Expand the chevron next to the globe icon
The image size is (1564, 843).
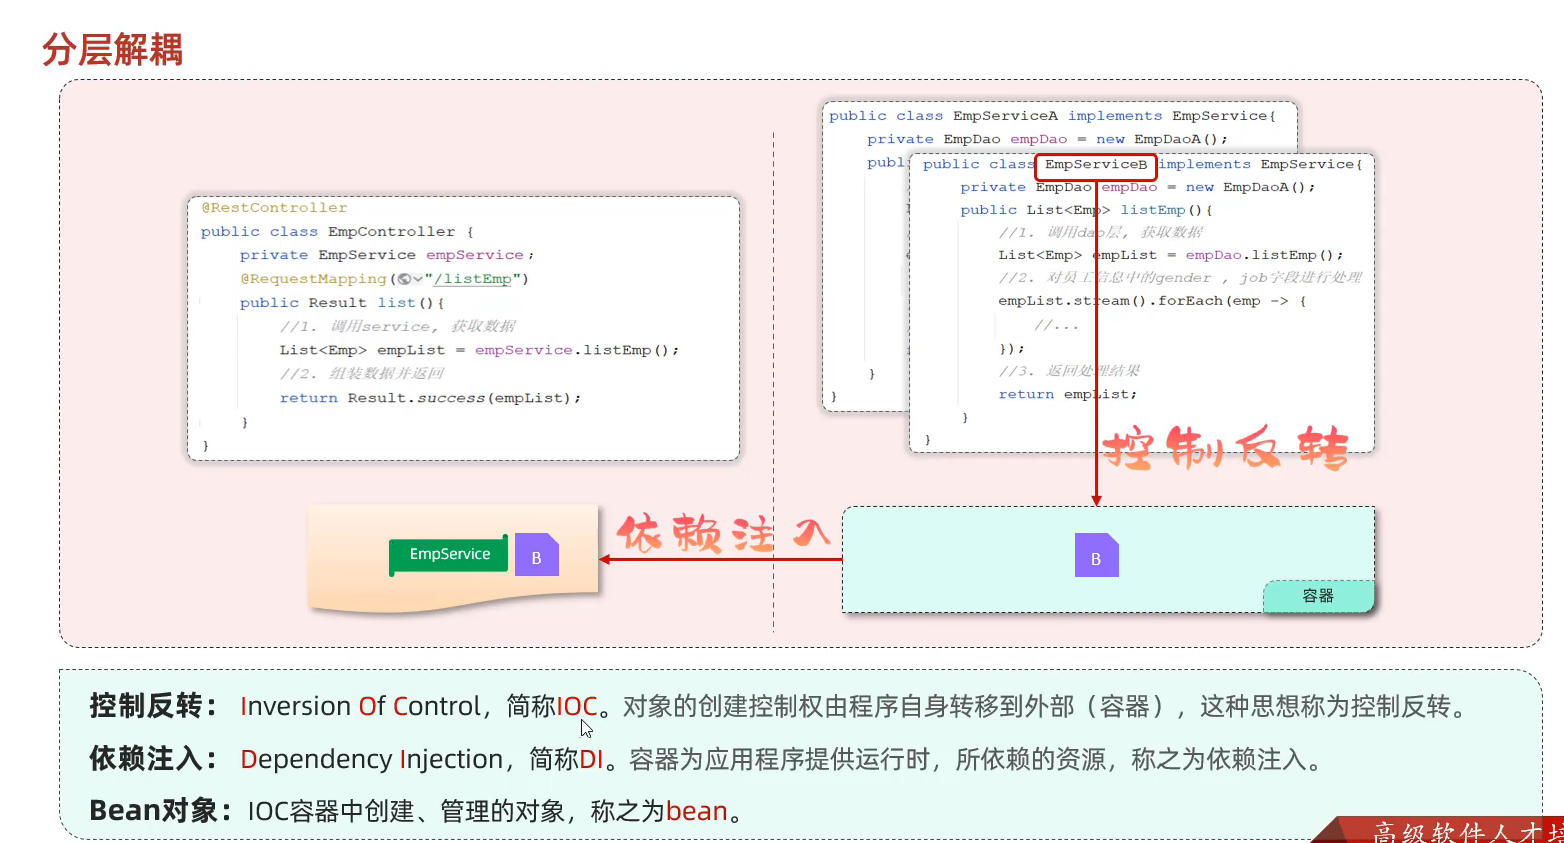click(417, 279)
